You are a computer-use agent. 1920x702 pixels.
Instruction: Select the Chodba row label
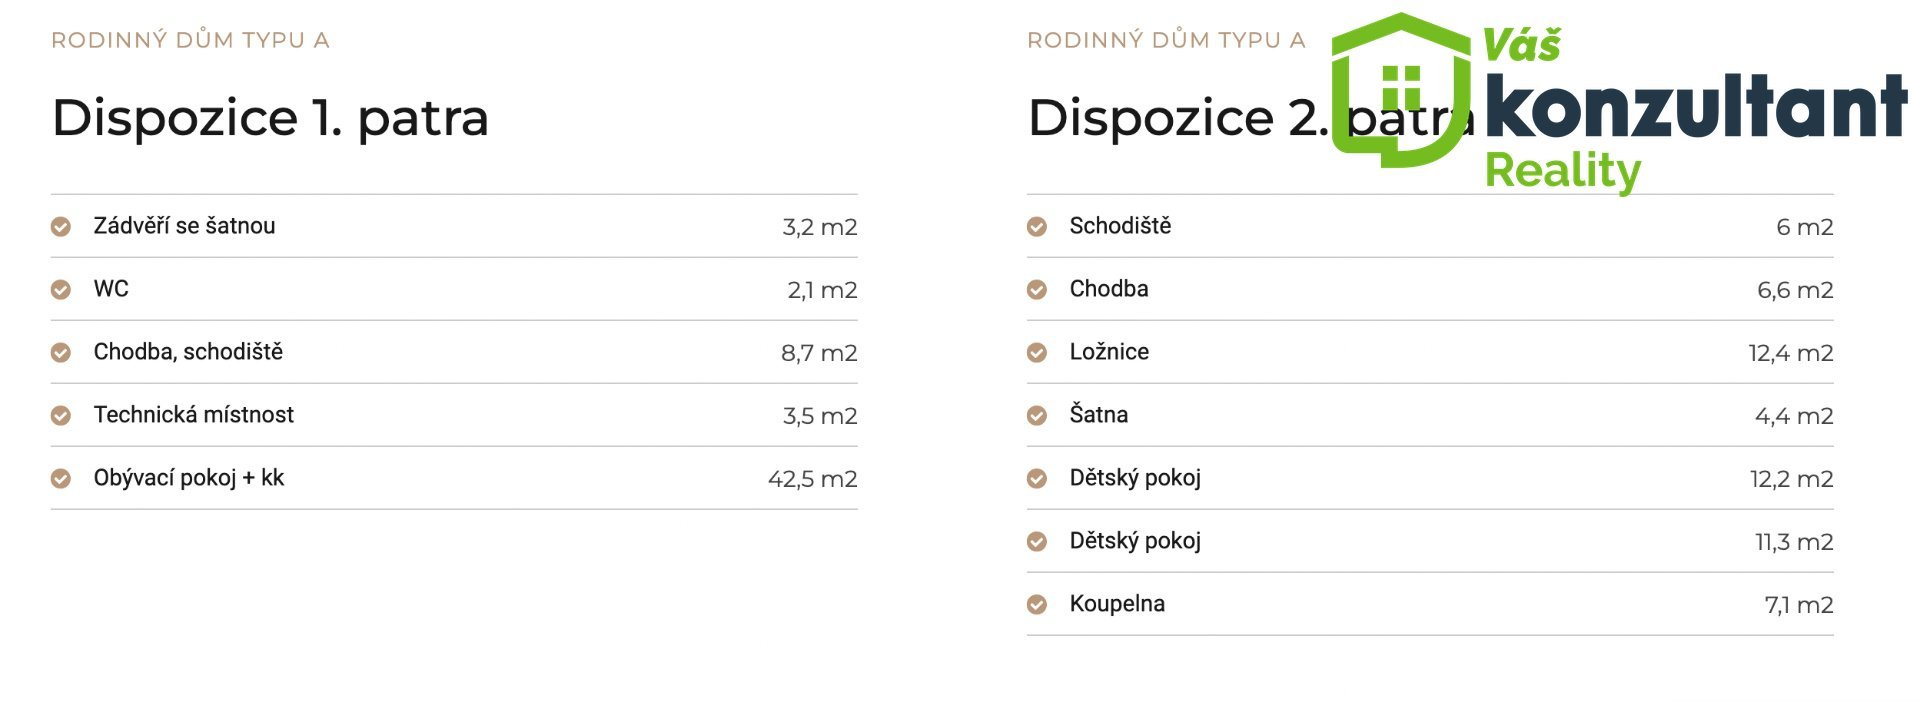click(x=1109, y=289)
